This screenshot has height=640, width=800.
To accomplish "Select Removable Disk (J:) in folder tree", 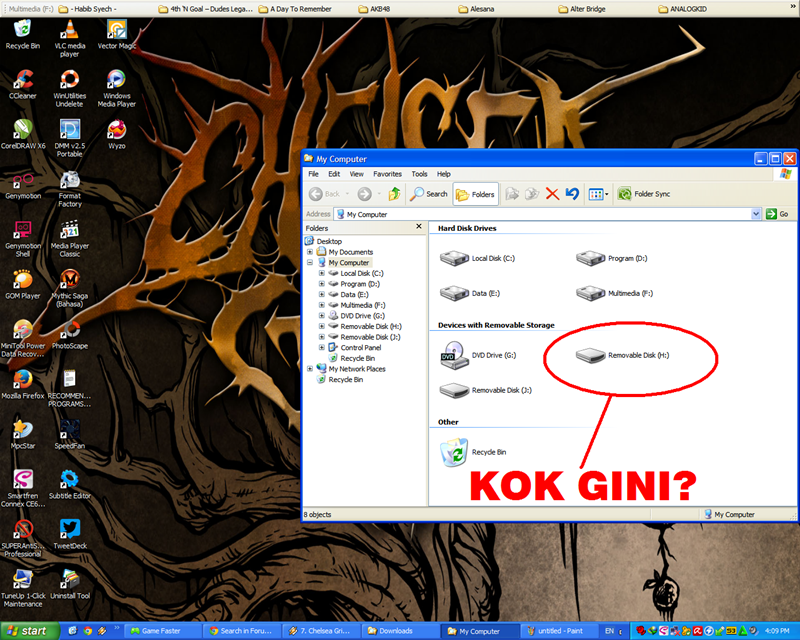I will pyautogui.click(x=364, y=337).
